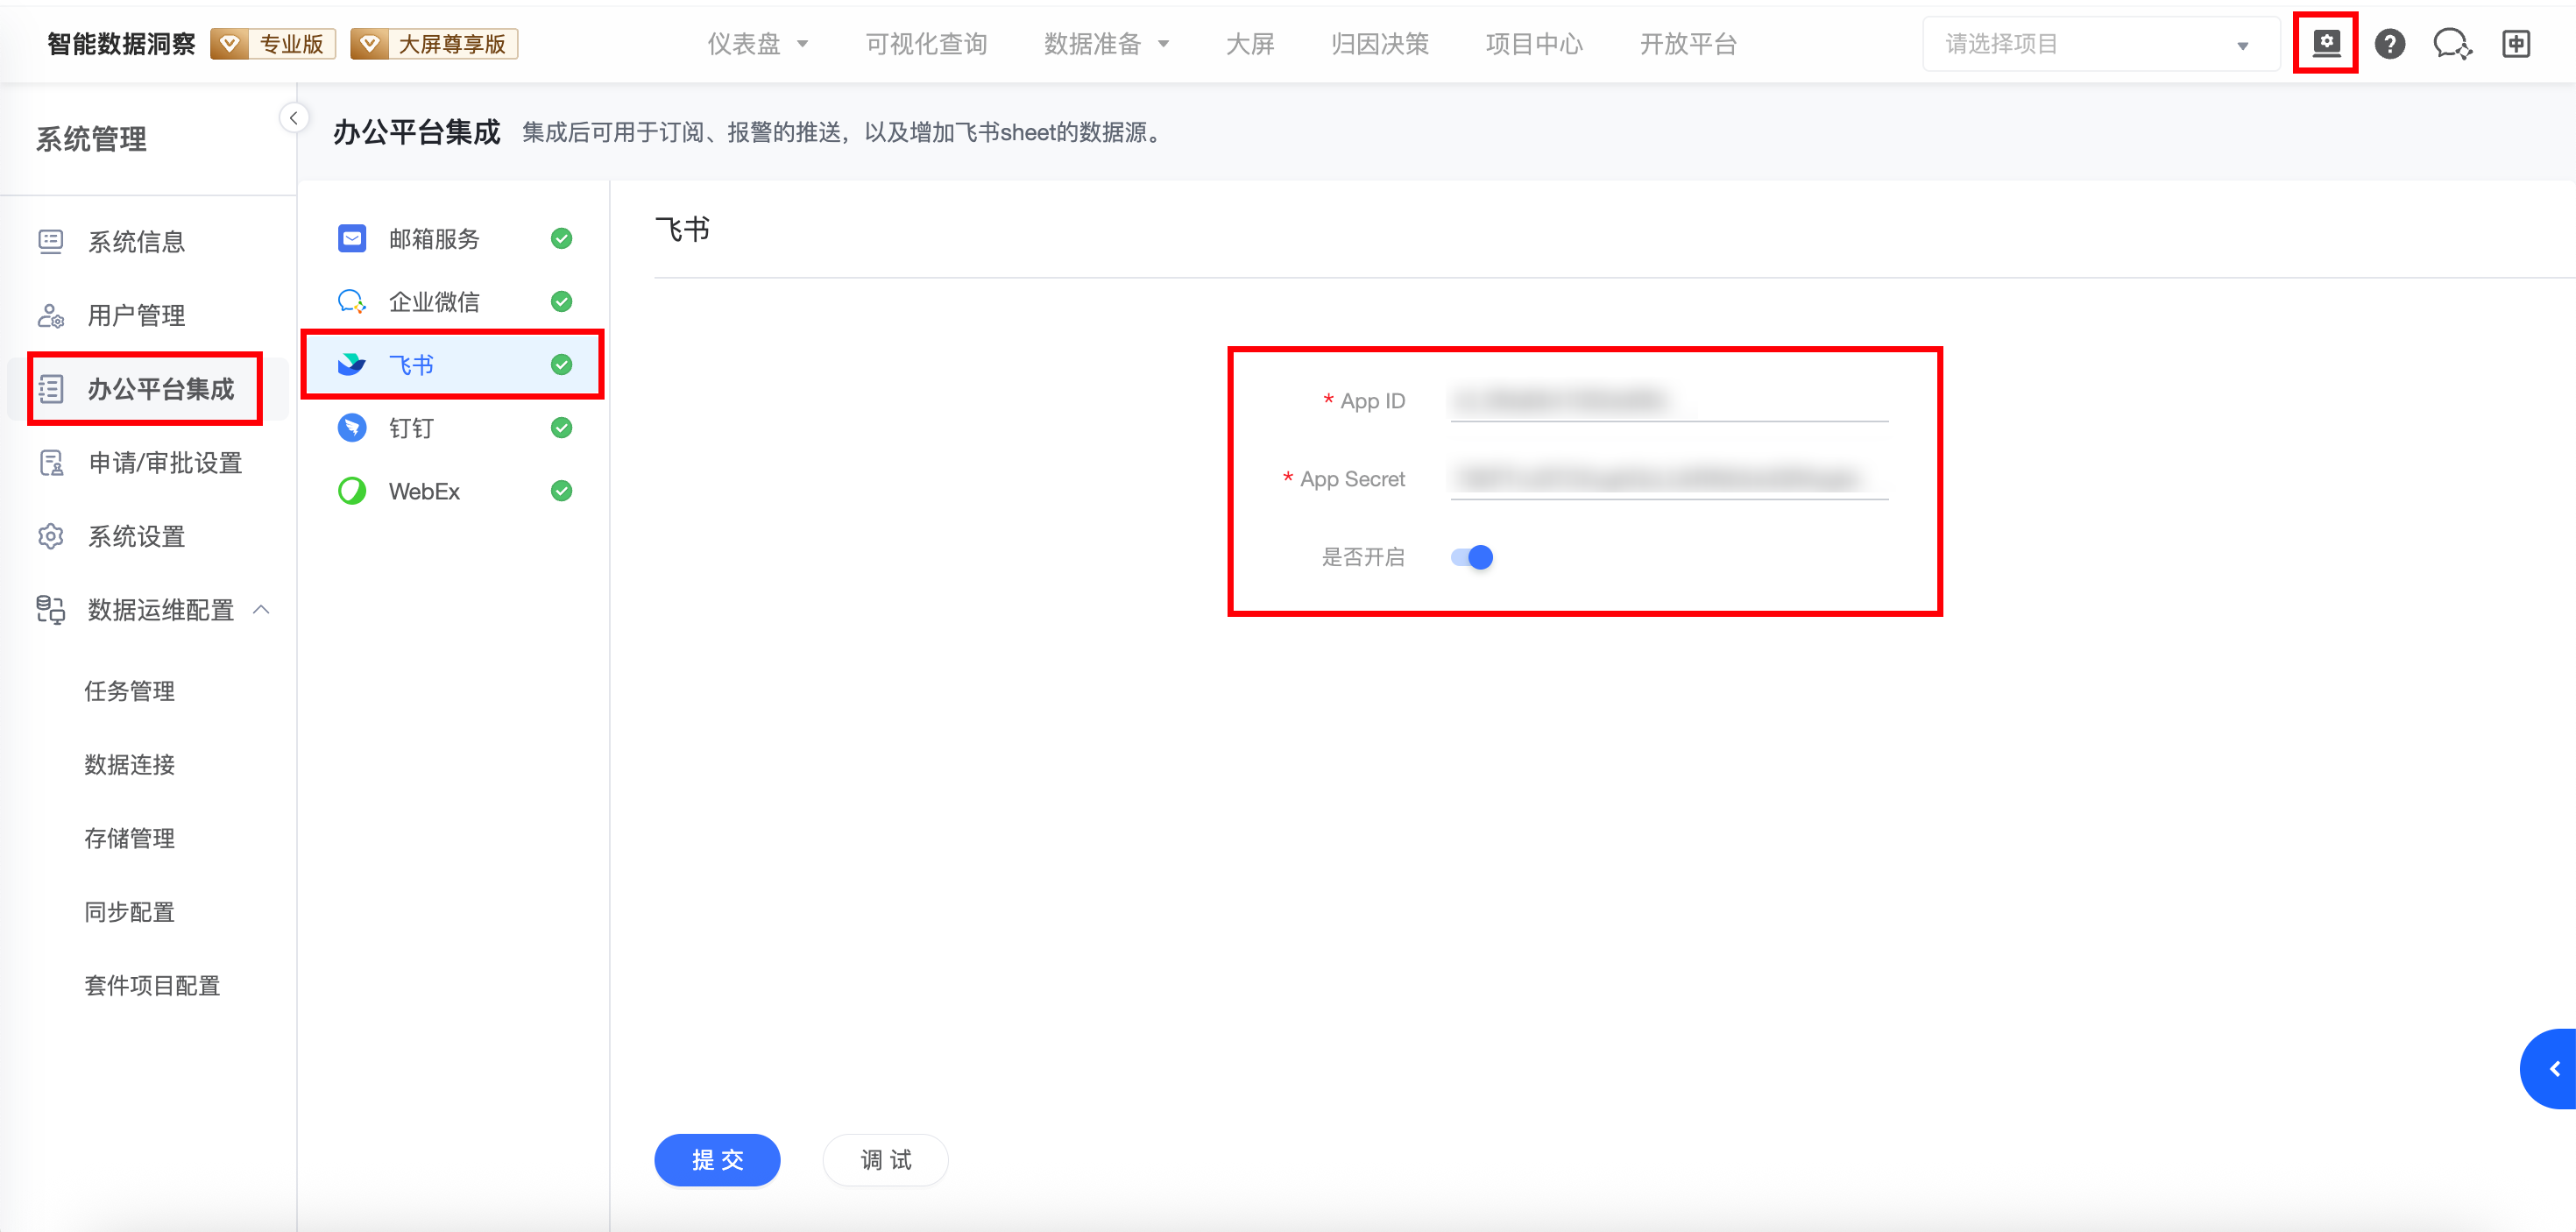This screenshot has width=2576, height=1232.
Task: Select the WebEx integration icon
Action: click(352, 491)
